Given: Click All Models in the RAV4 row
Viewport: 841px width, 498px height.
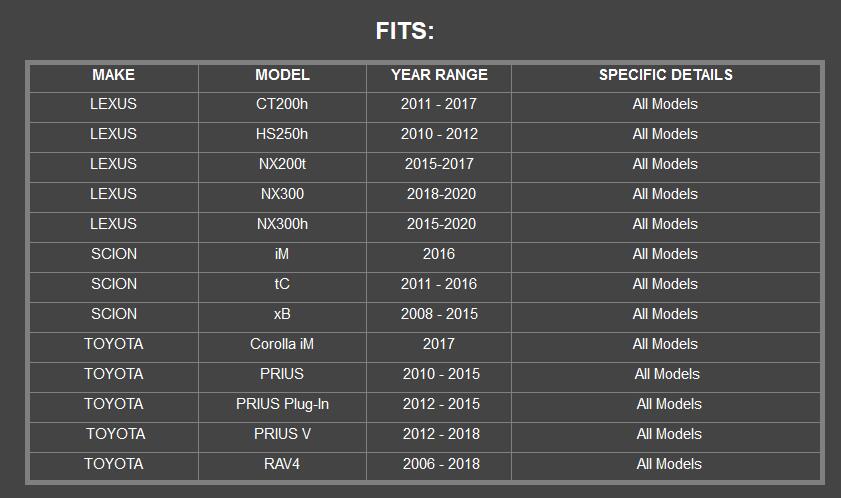Looking at the screenshot, I should click(669, 464).
